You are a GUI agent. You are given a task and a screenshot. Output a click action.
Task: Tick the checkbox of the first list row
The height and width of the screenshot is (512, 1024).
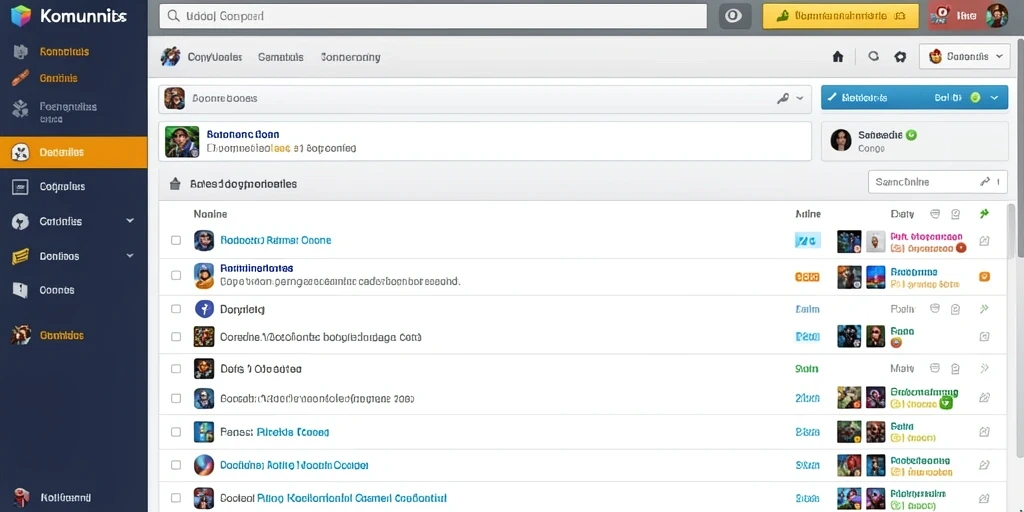(176, 240)
